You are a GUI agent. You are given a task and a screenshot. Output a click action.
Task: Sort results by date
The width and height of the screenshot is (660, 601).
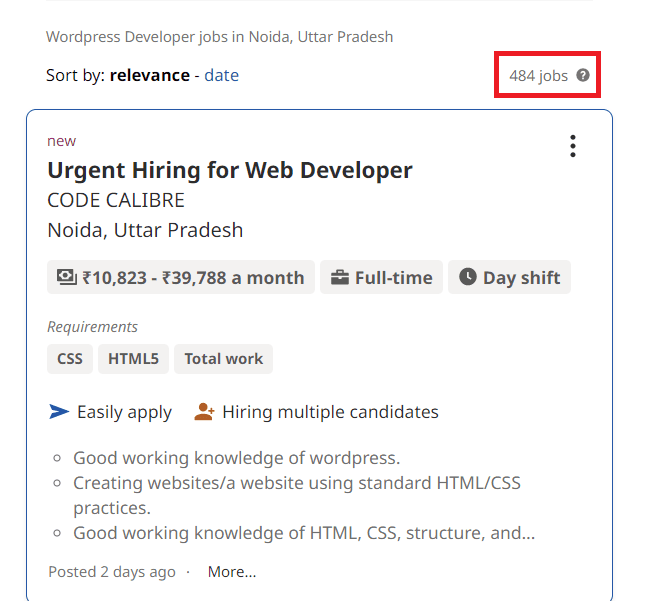(x=221, y=75)
